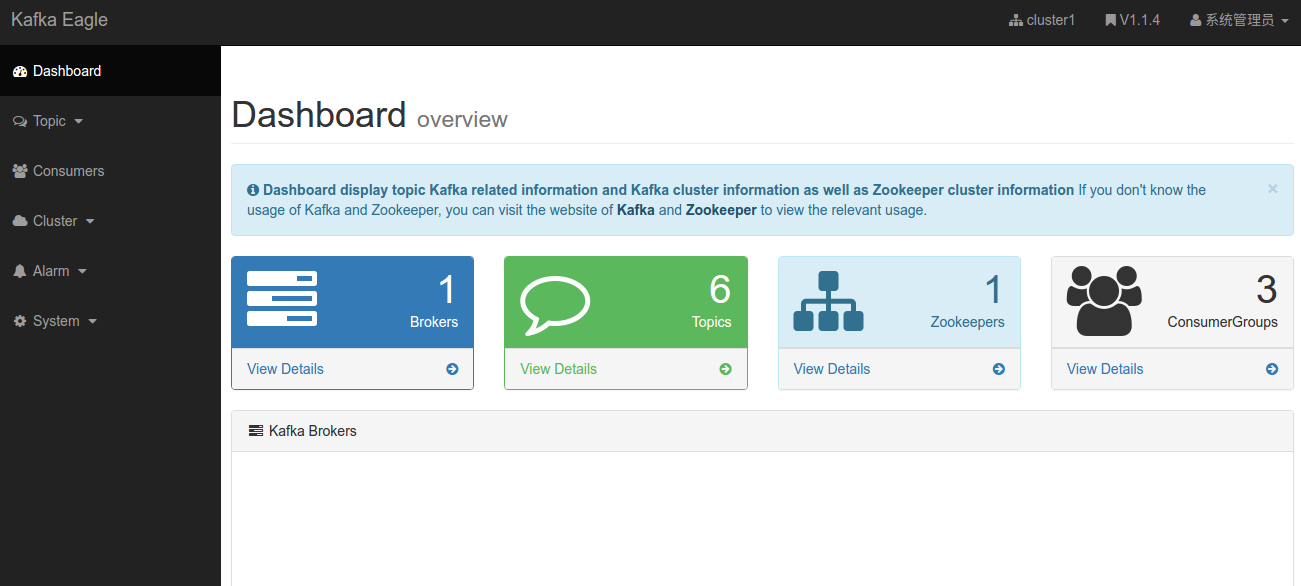Open the Topic sidebar menu label
The width and height of the screenshot is (1301, 586).
pos(49,121)
